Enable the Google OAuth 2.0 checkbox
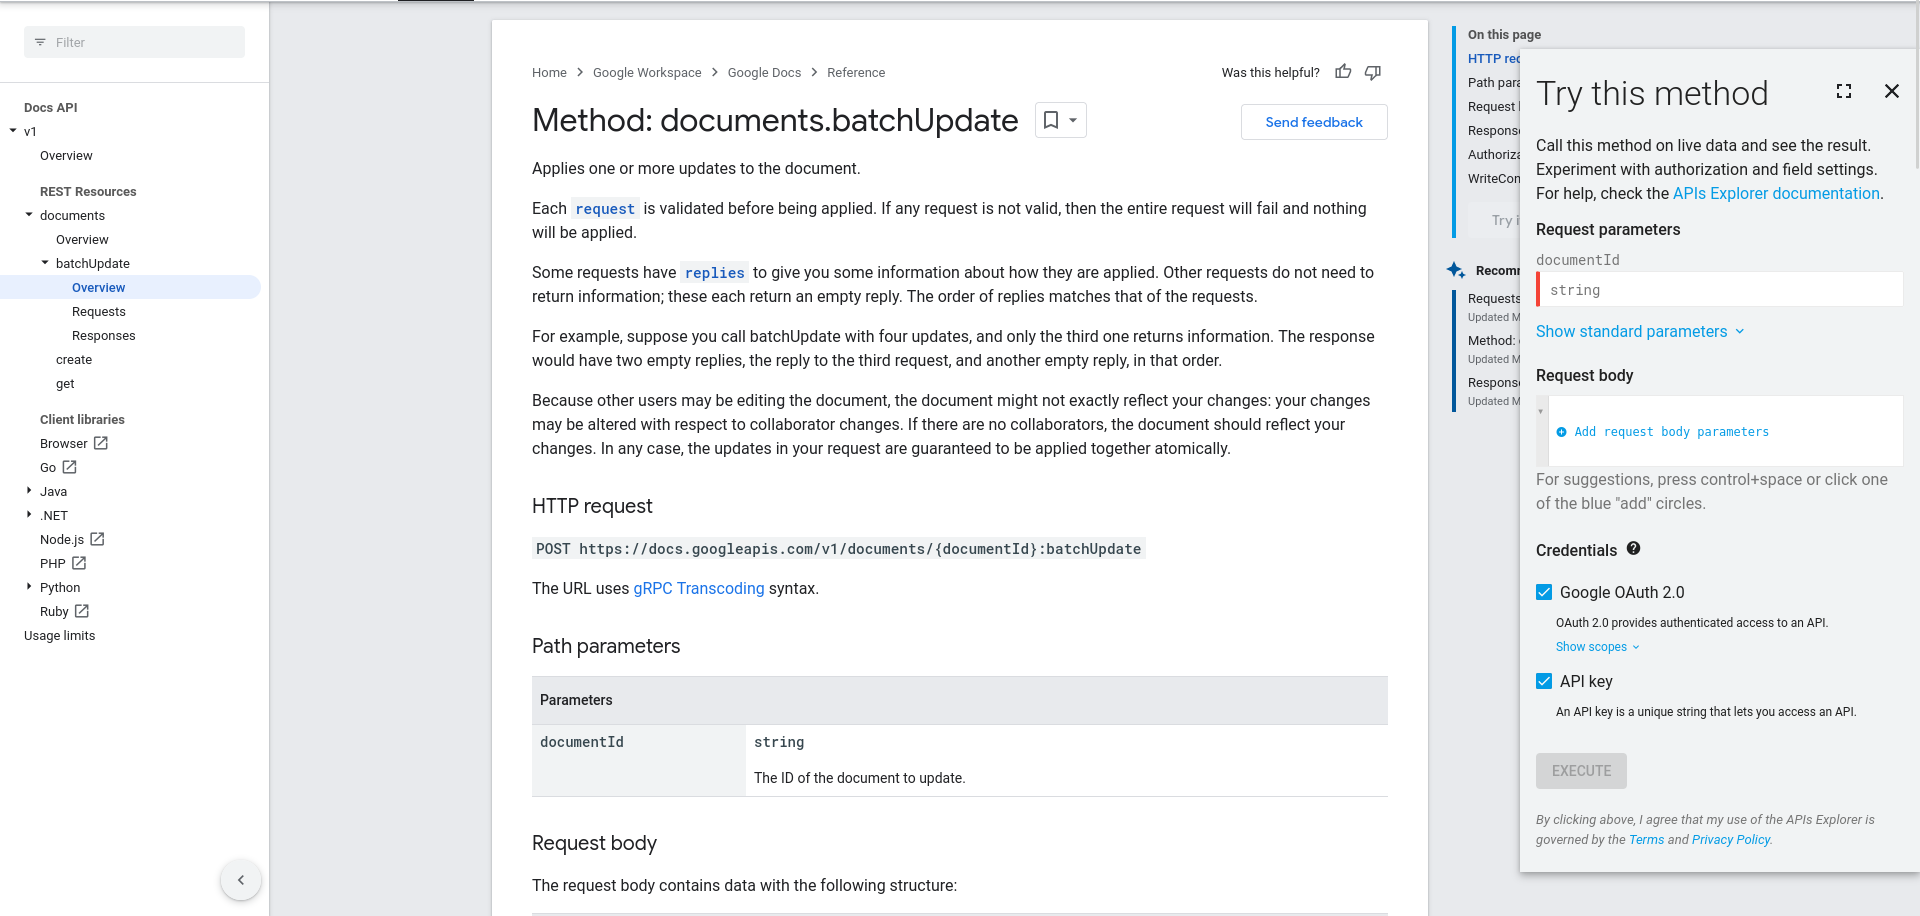 point(1543,592)
